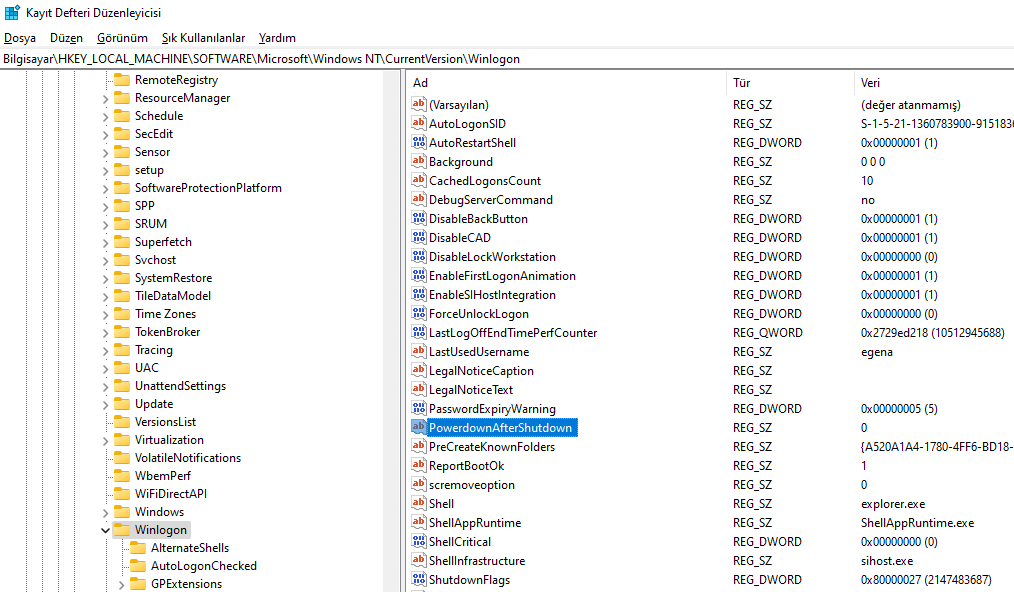
Task: Click the ShellCritical DWORD icon
Action: [418, 542]
